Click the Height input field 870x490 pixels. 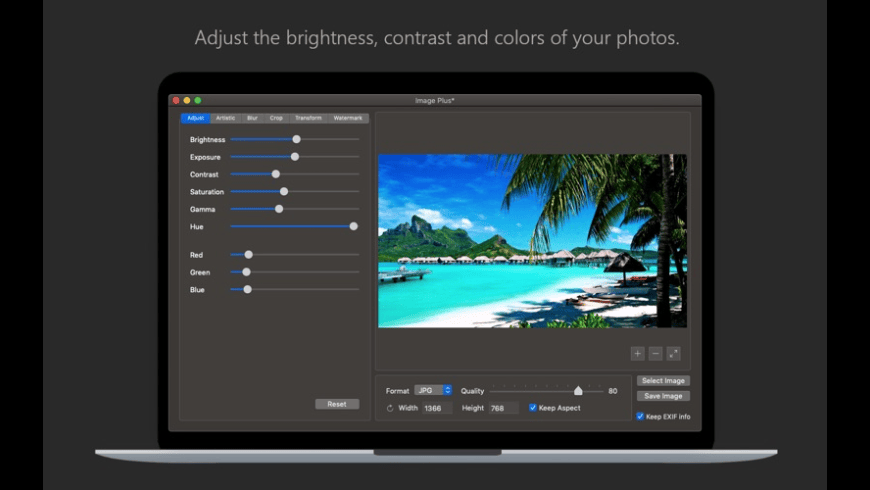pos(503,408)
